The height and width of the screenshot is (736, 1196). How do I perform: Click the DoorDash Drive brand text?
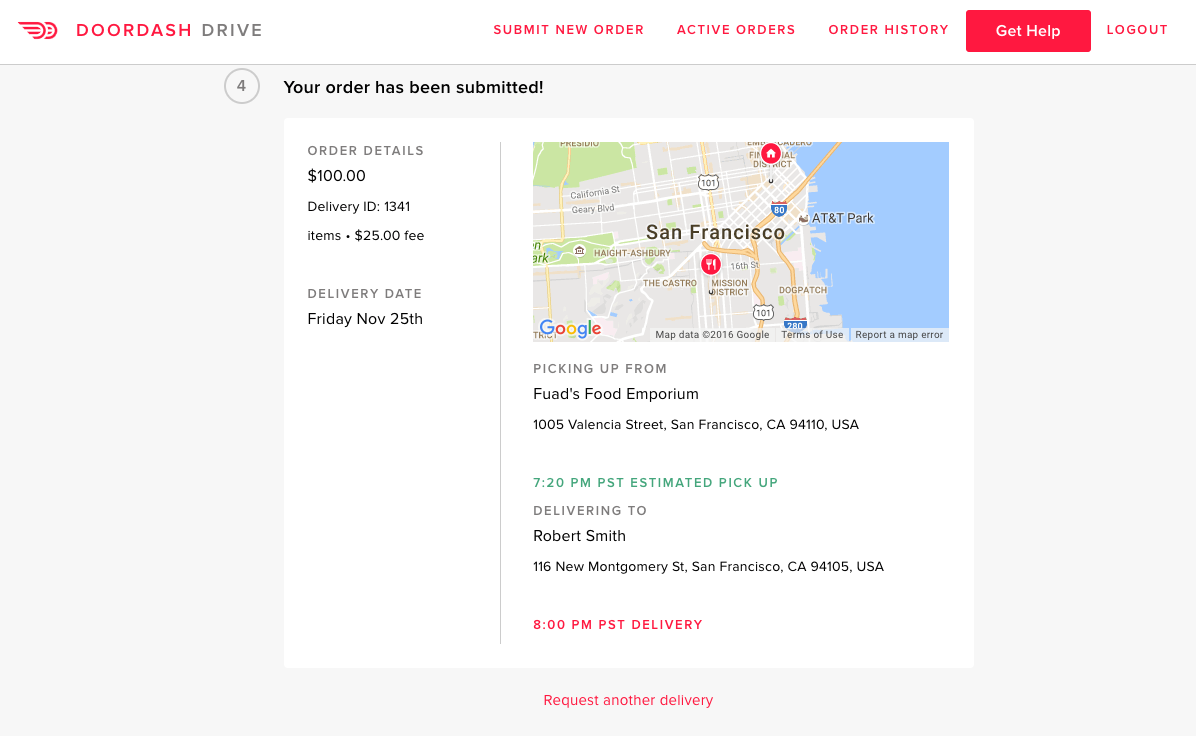point(169,31)
